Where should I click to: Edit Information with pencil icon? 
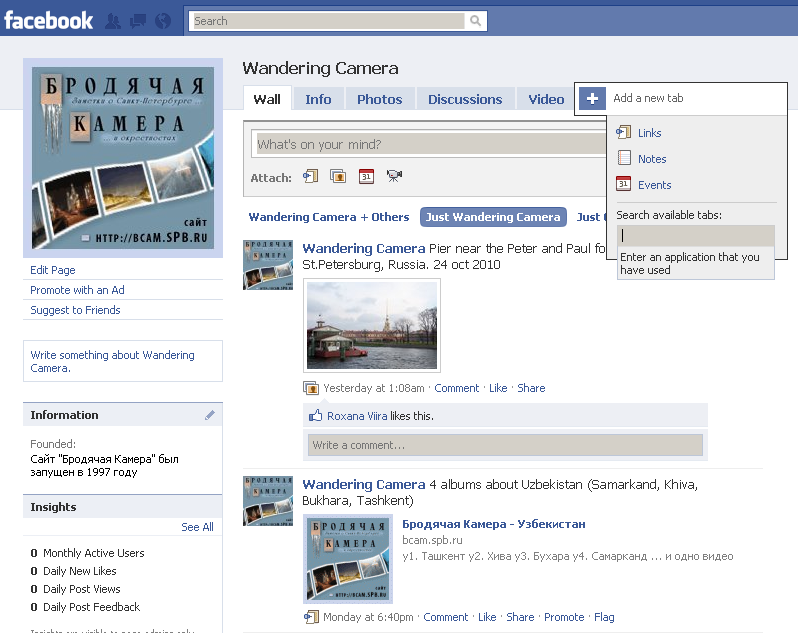pyautogui.click(x=210, y=415)
